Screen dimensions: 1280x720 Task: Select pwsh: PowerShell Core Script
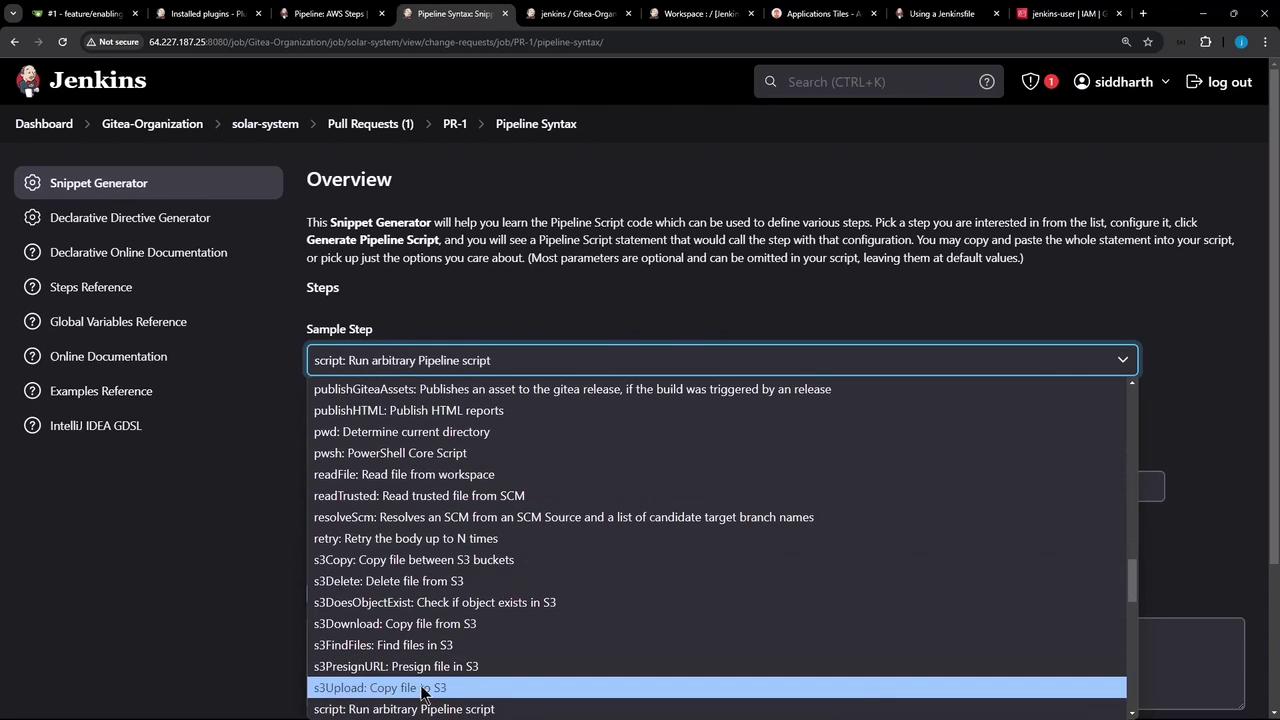tap(716, 453)
